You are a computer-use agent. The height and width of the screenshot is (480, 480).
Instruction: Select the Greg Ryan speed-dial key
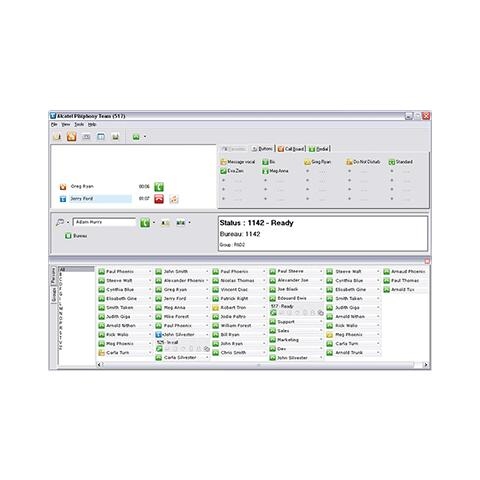tap(318, 162)
